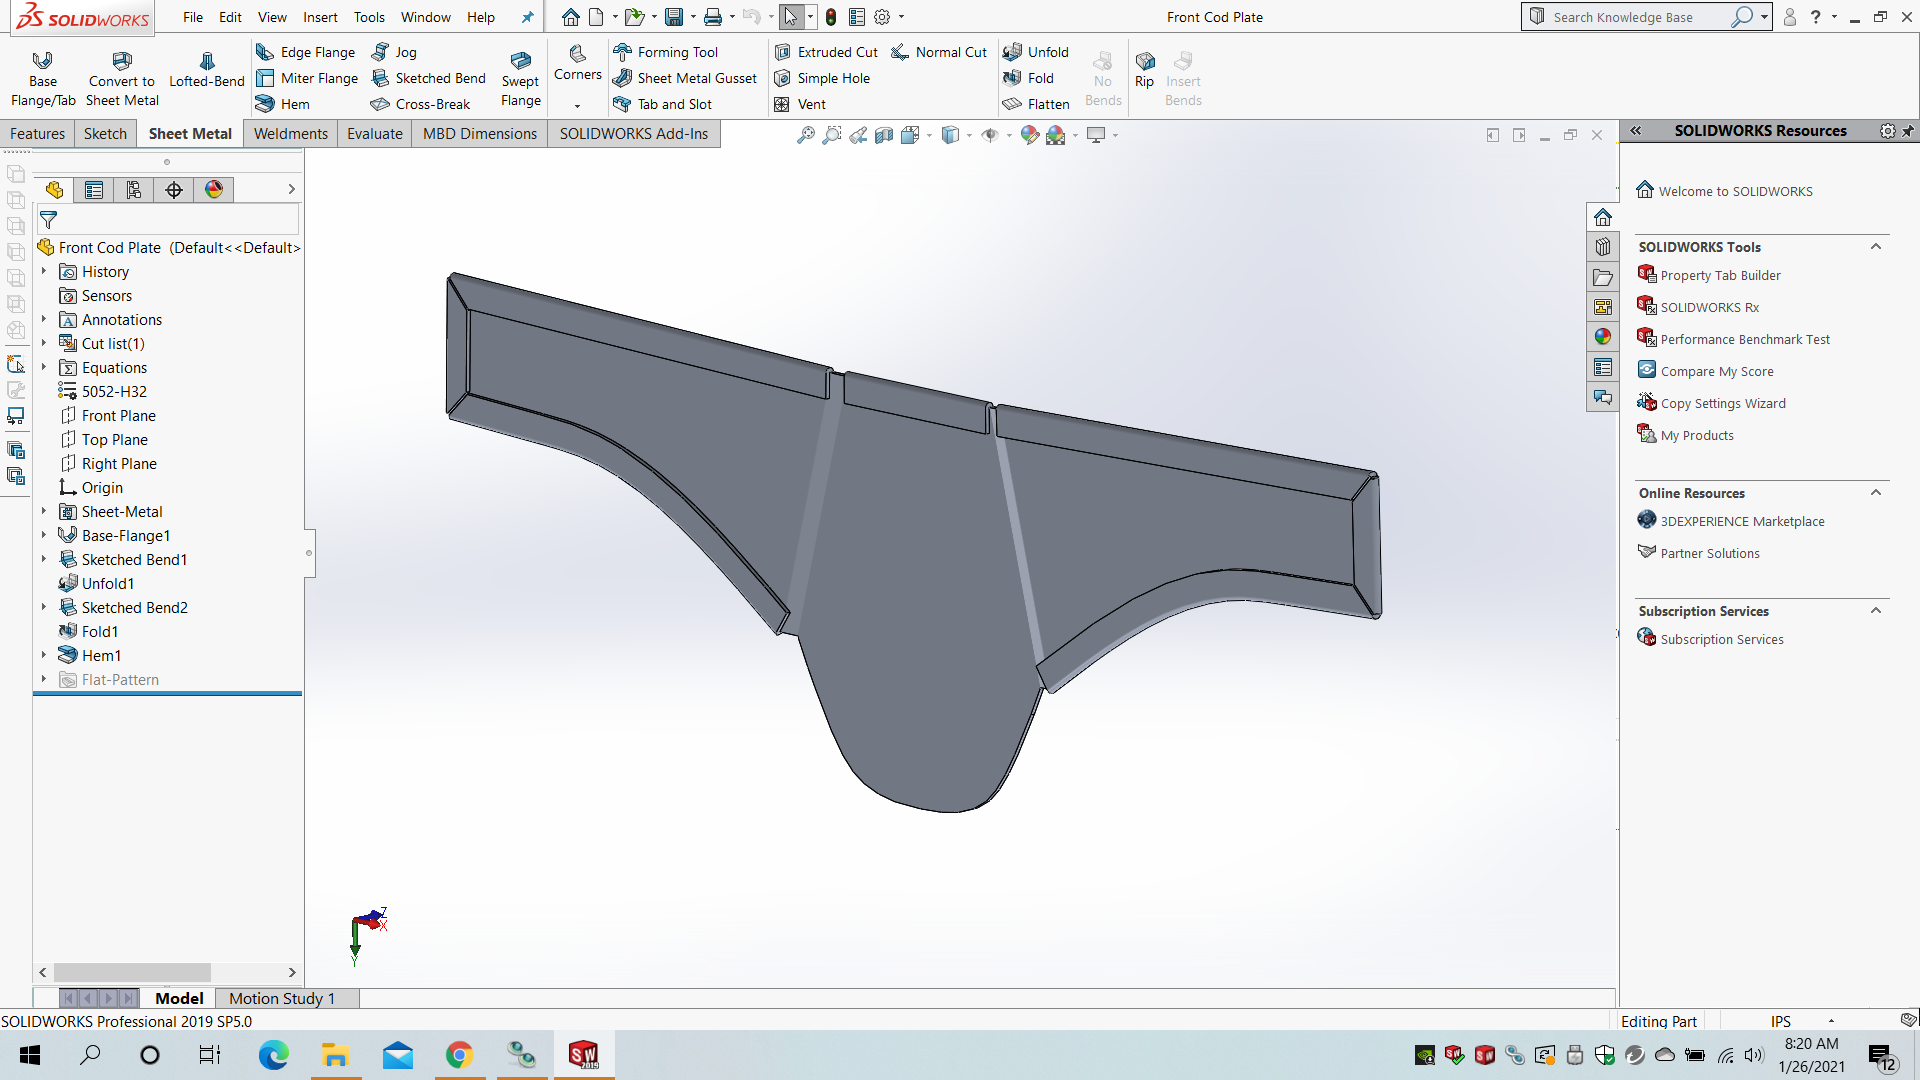Click the Swept Flange tool

click(521, 78)
